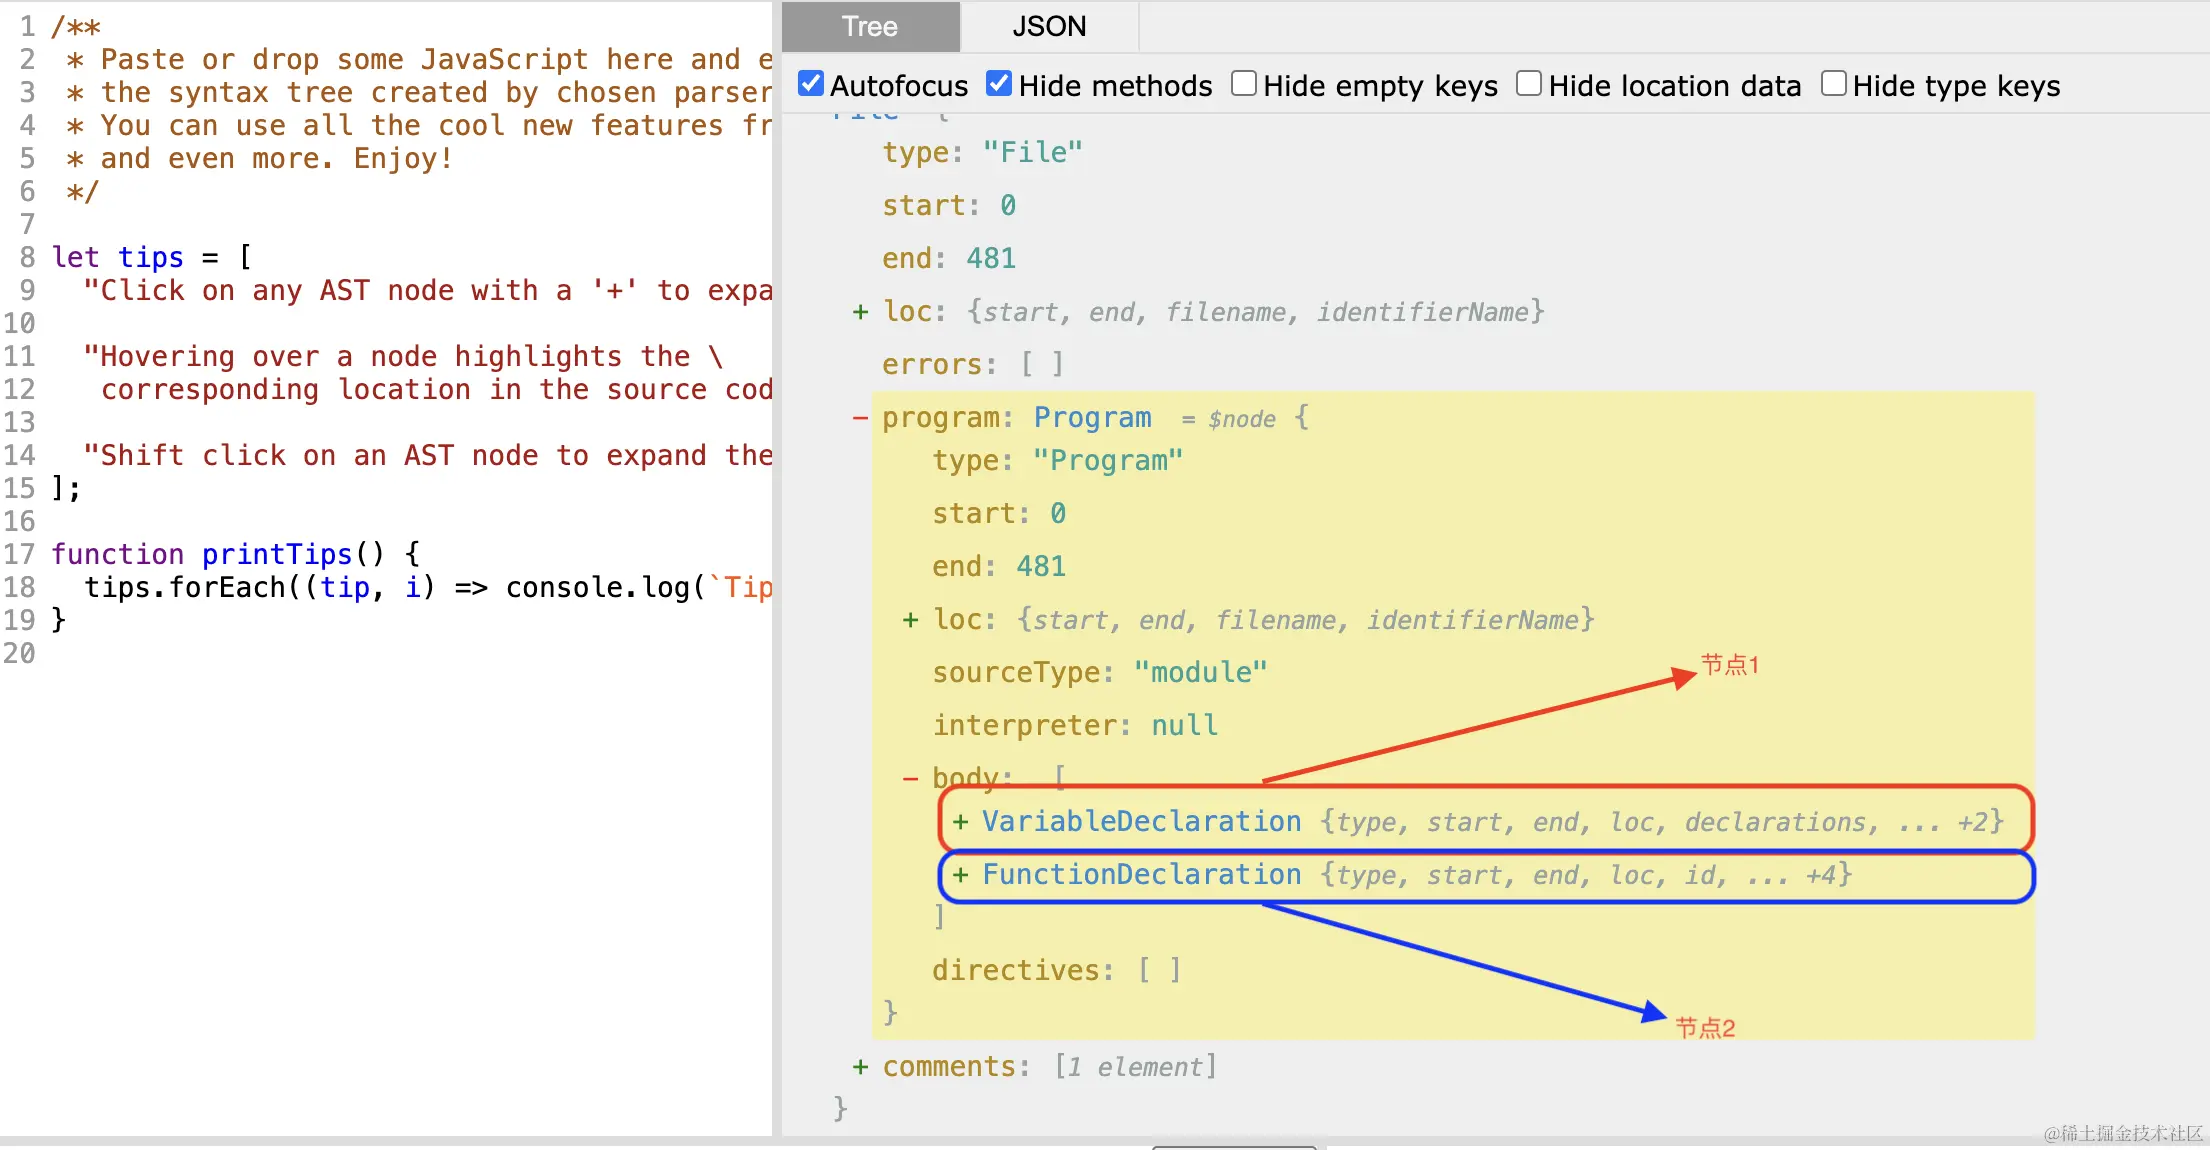Image resolution: width=2210 pixels, height=1150 pixels.
Task: Enable Hide location data checkbox
Action: click(x=1528, y=84)
